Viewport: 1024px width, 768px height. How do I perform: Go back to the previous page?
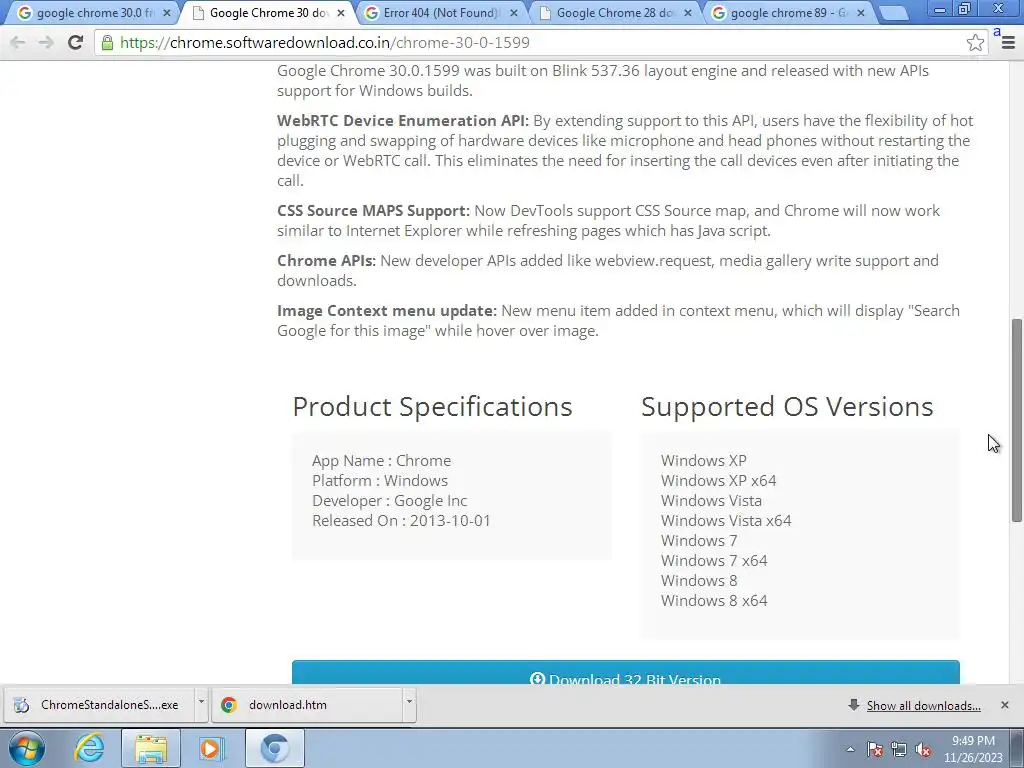(18, 42)
